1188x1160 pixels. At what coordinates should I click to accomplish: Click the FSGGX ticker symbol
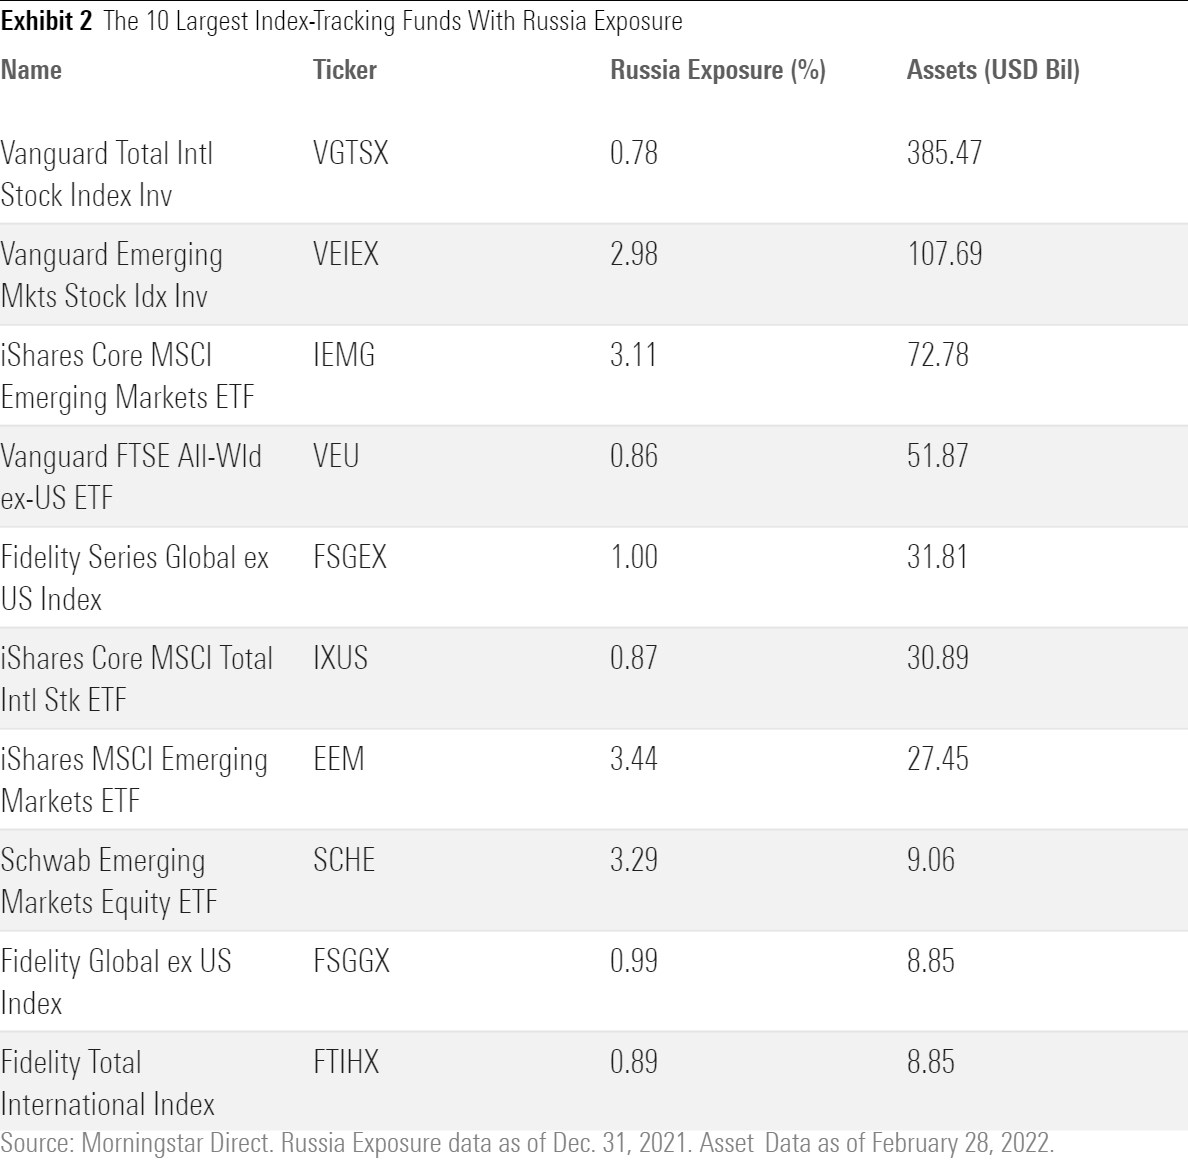pyautogui.click(x=351, y=961)
